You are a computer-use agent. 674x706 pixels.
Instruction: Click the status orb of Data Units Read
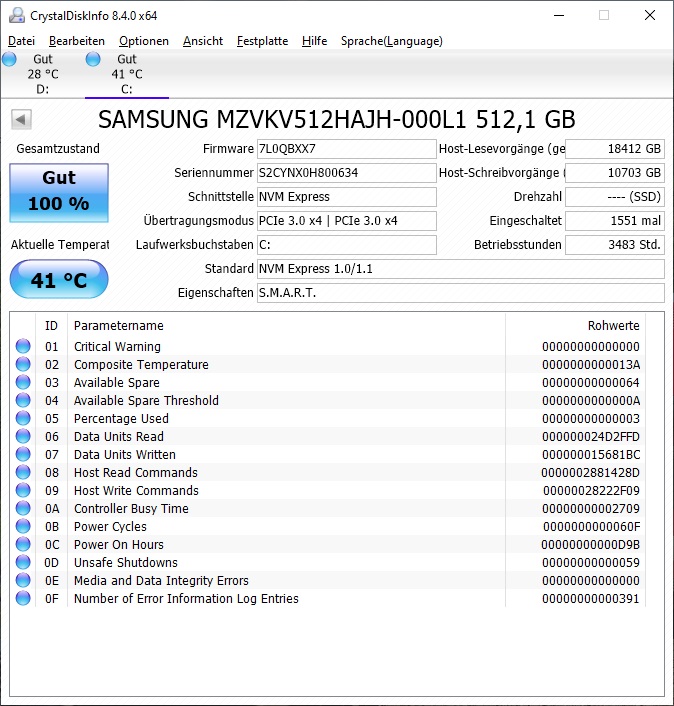(23, 436)
